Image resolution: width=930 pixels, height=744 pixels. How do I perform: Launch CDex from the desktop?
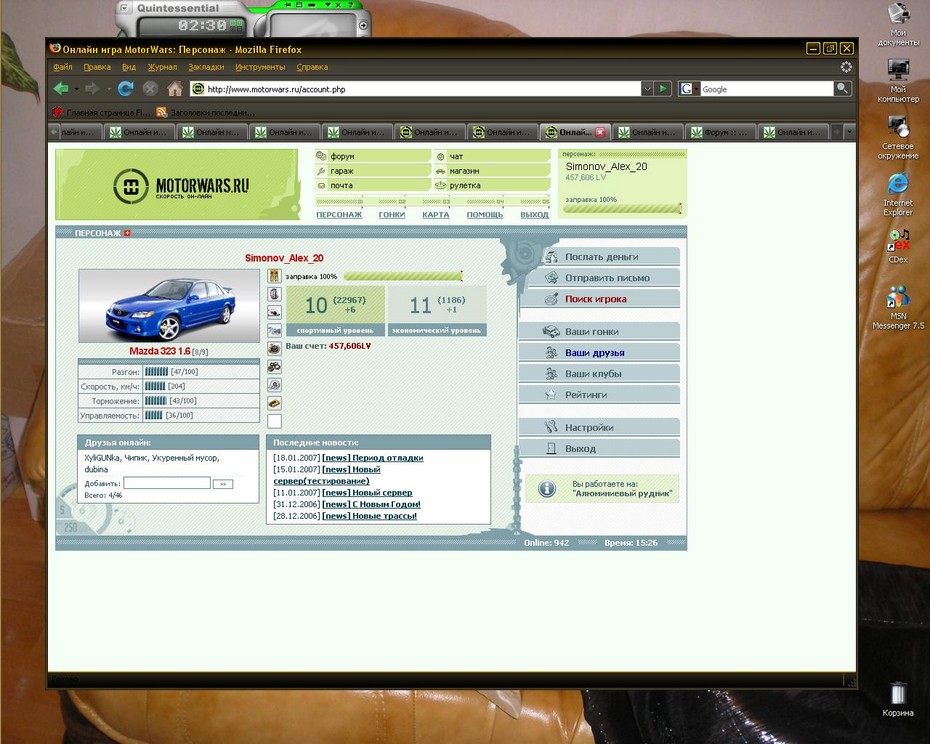tap(898, 246)
